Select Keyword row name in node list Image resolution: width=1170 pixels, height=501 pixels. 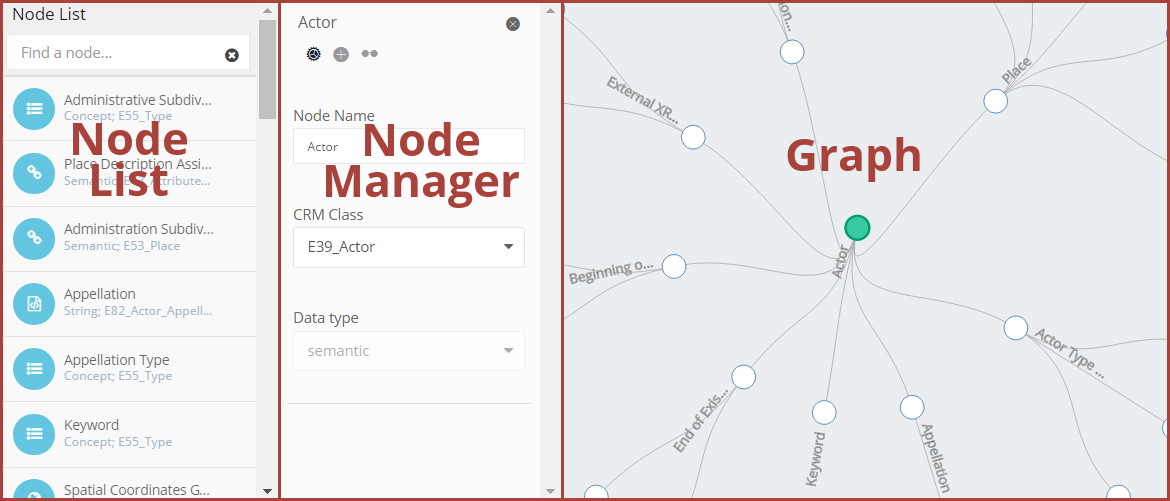click(x=91, y=425)
